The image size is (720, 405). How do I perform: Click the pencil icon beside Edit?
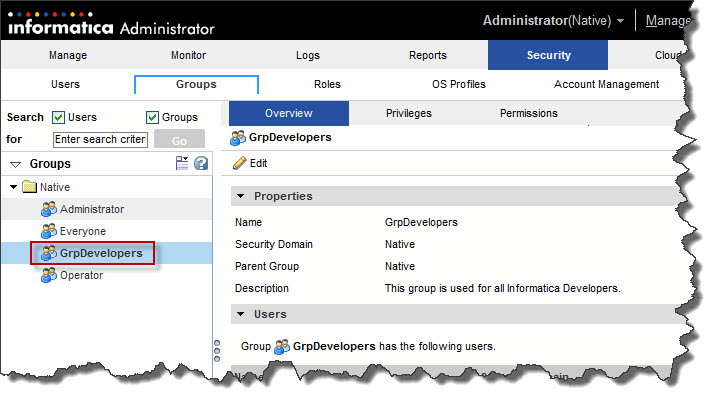tap(240, 163)
